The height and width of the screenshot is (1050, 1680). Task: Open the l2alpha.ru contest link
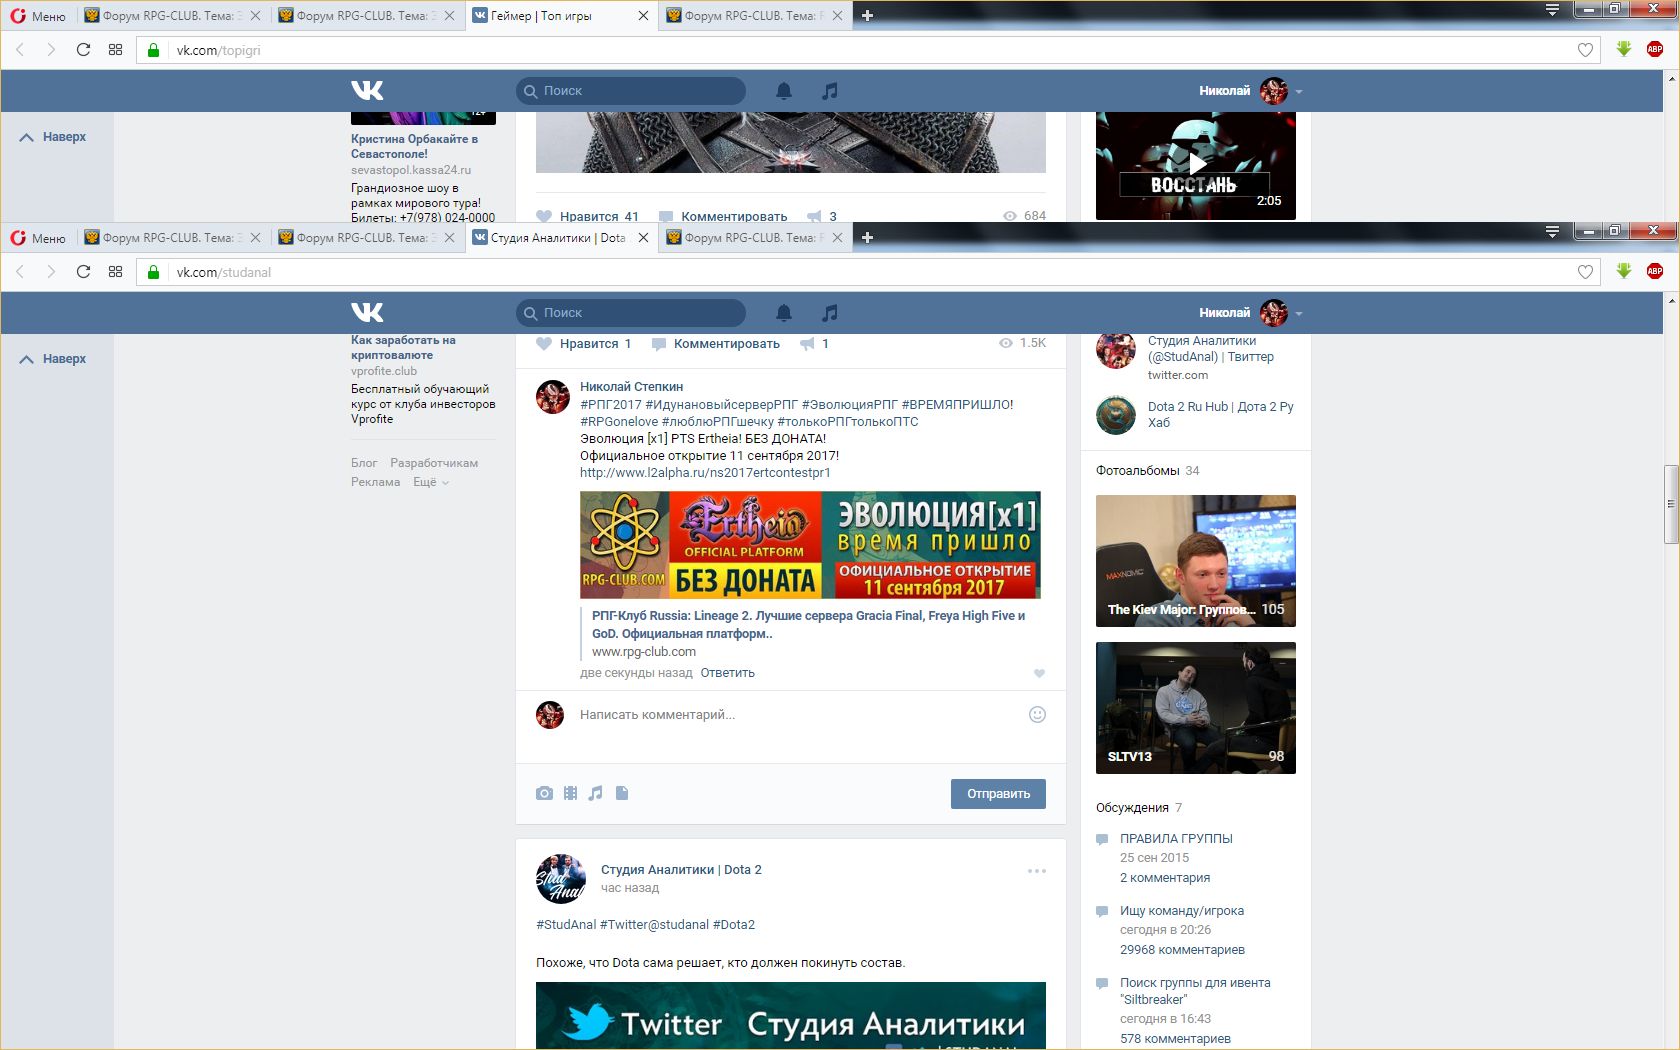pyautogui.click(x=705, y=473)
